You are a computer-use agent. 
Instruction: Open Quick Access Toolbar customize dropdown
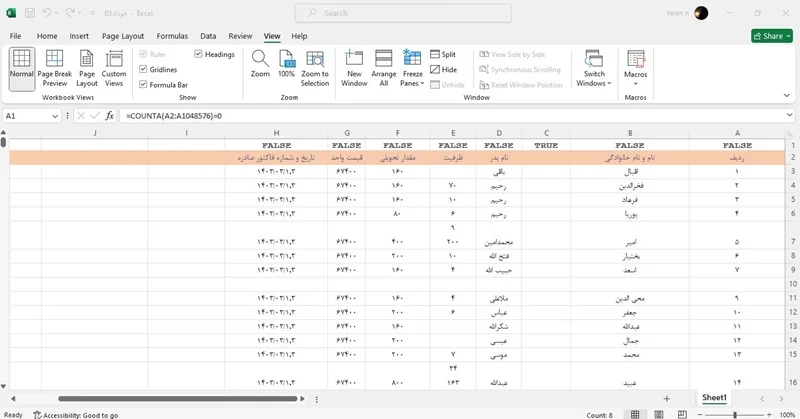[92, 13]
